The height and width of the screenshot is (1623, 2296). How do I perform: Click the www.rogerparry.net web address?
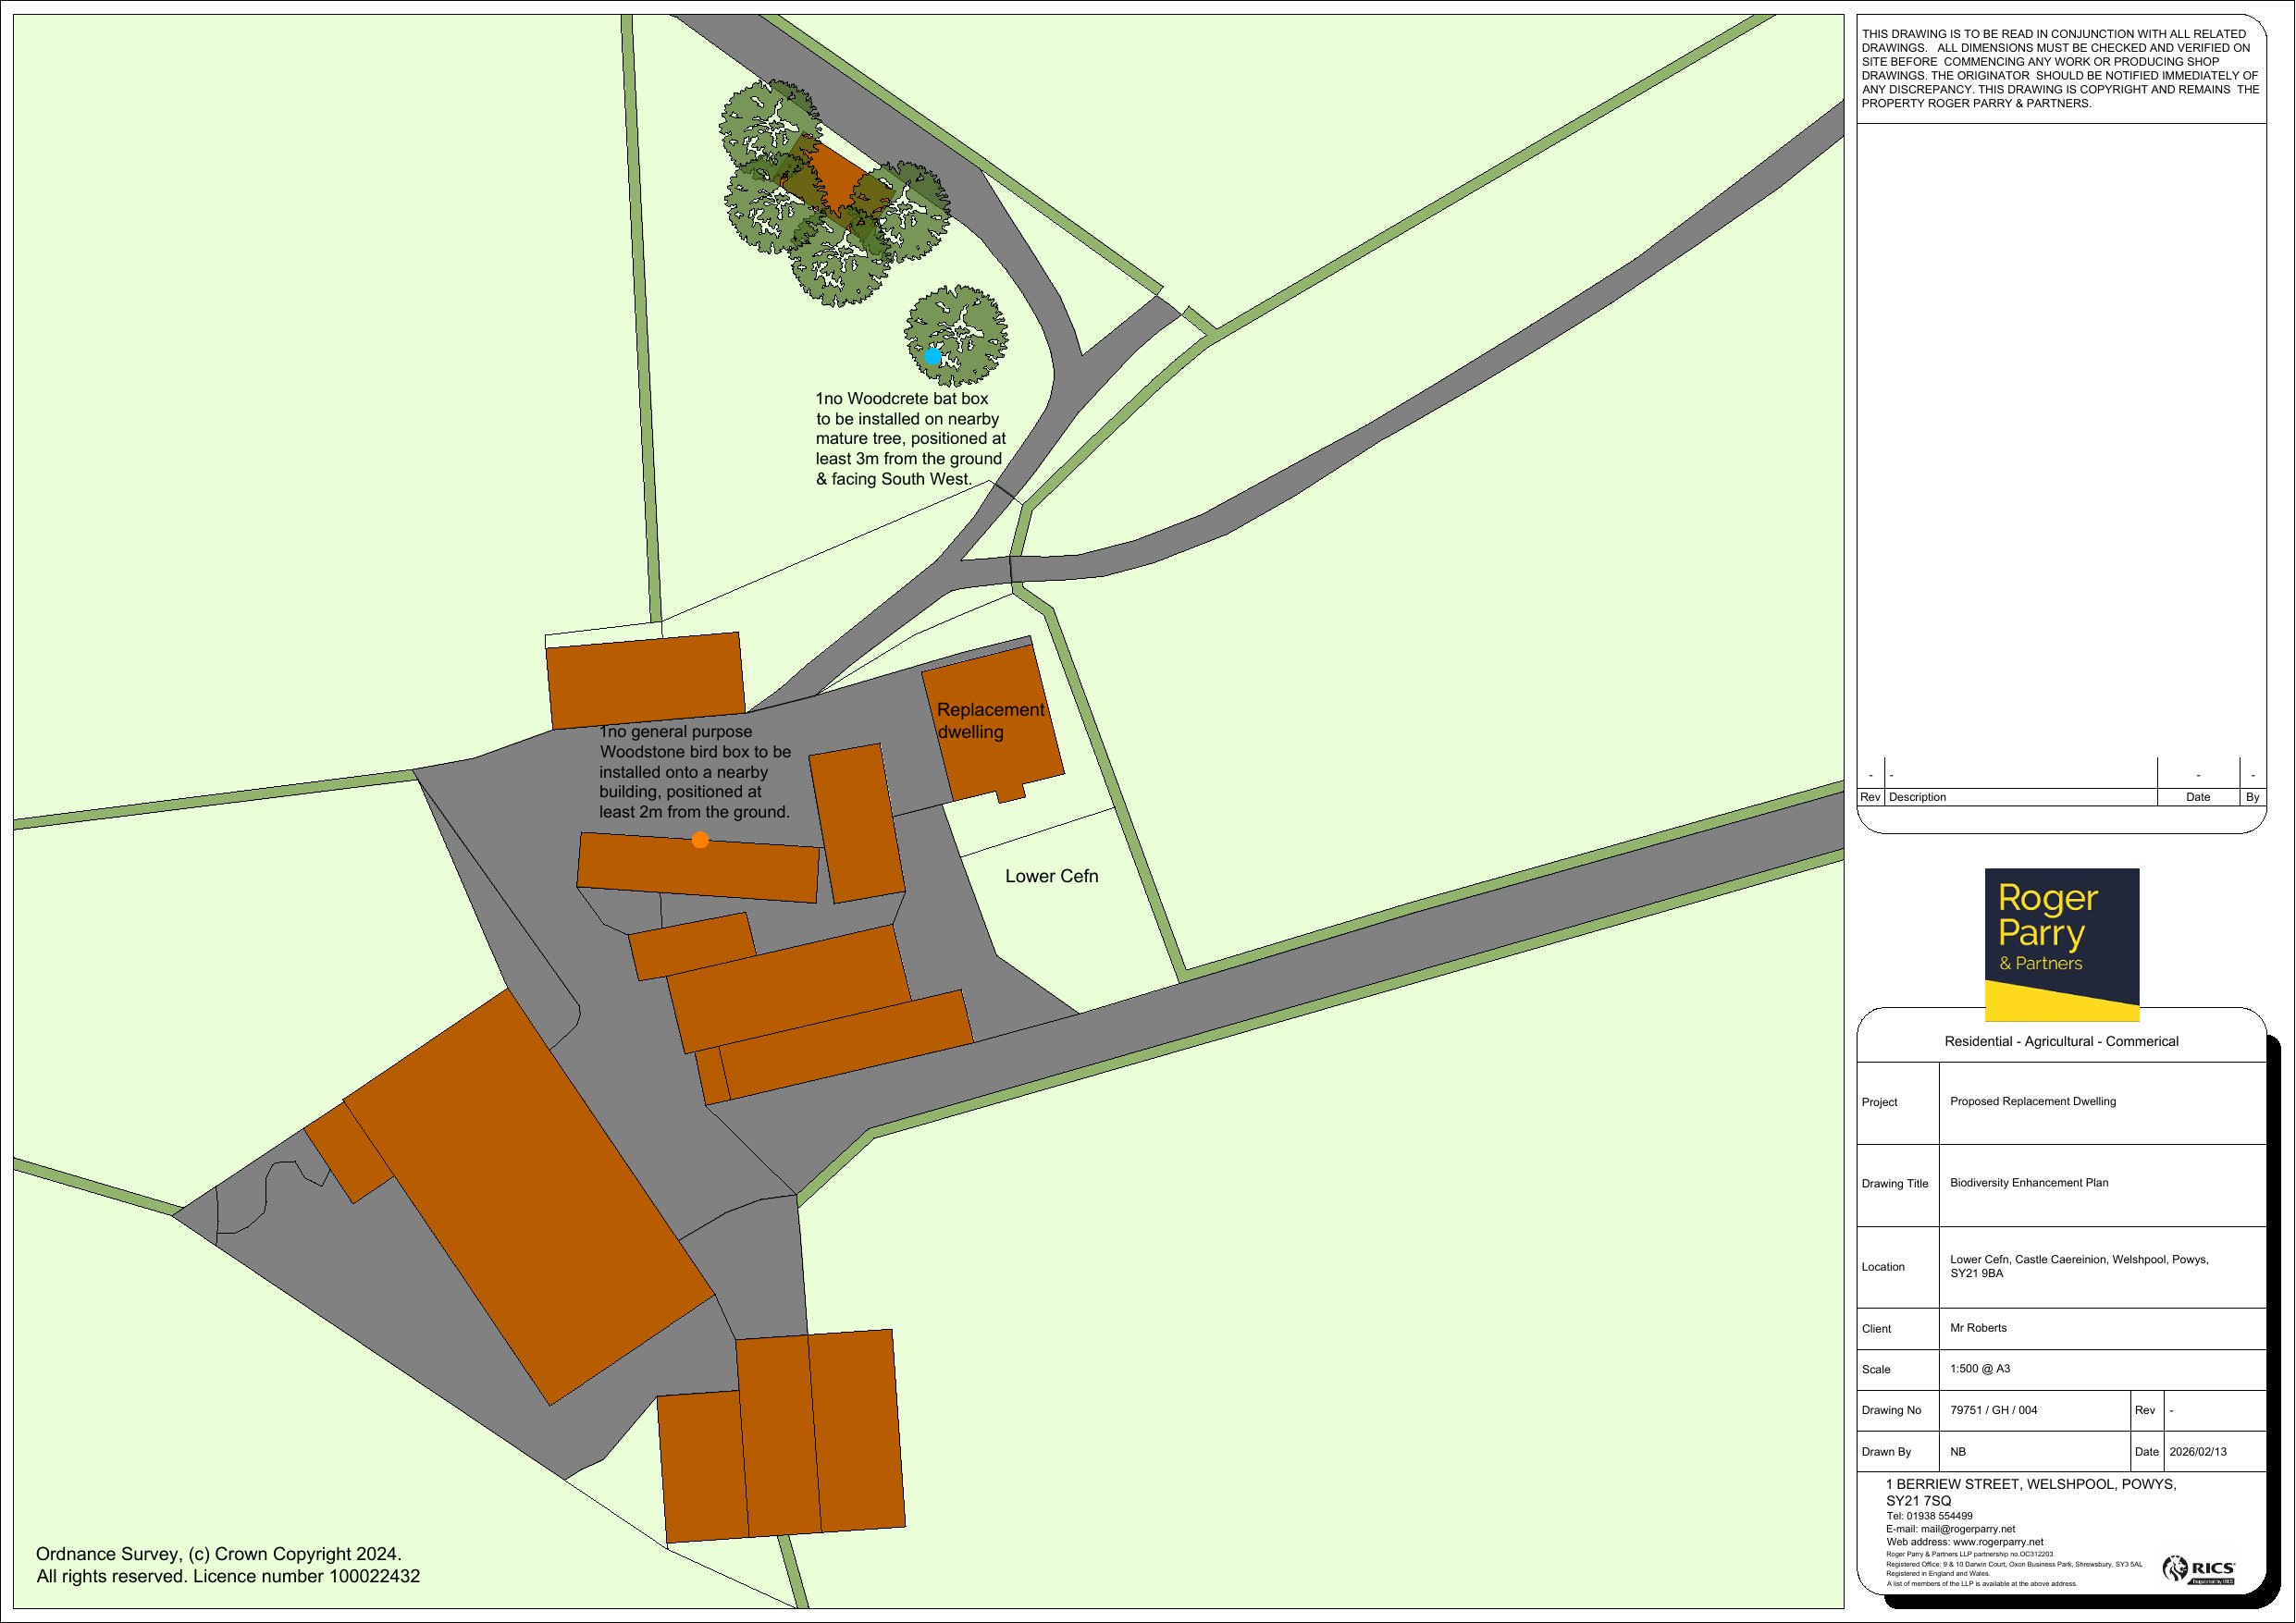(1997, 1542)
